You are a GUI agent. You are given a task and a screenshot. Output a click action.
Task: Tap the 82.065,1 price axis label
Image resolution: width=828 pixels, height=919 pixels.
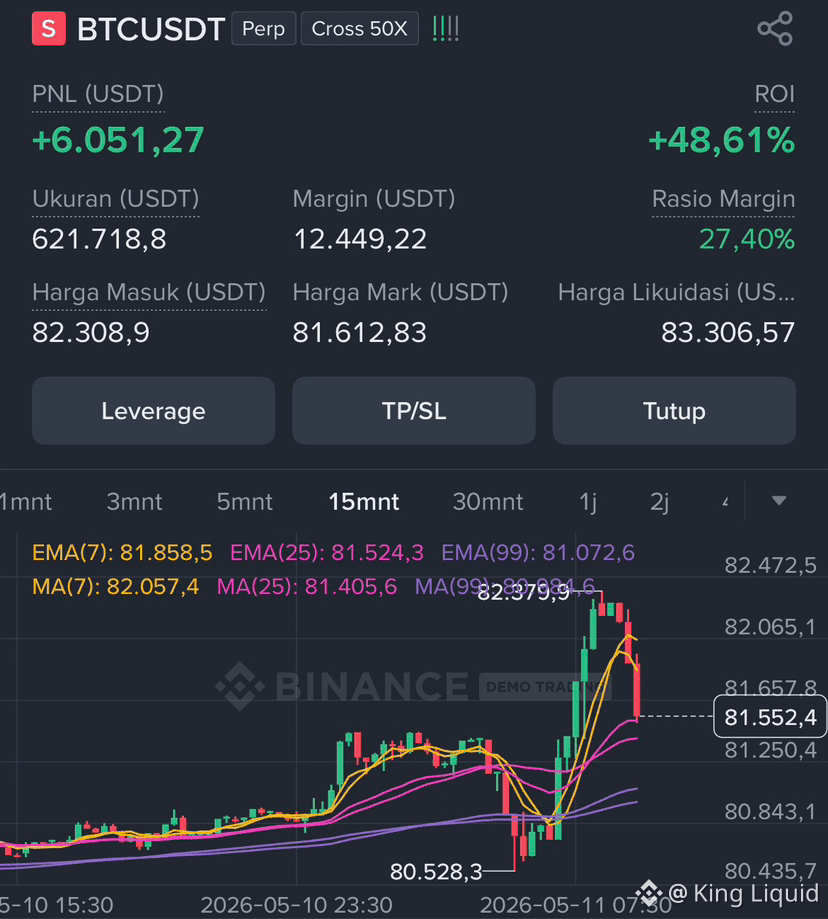click(770, 627)
